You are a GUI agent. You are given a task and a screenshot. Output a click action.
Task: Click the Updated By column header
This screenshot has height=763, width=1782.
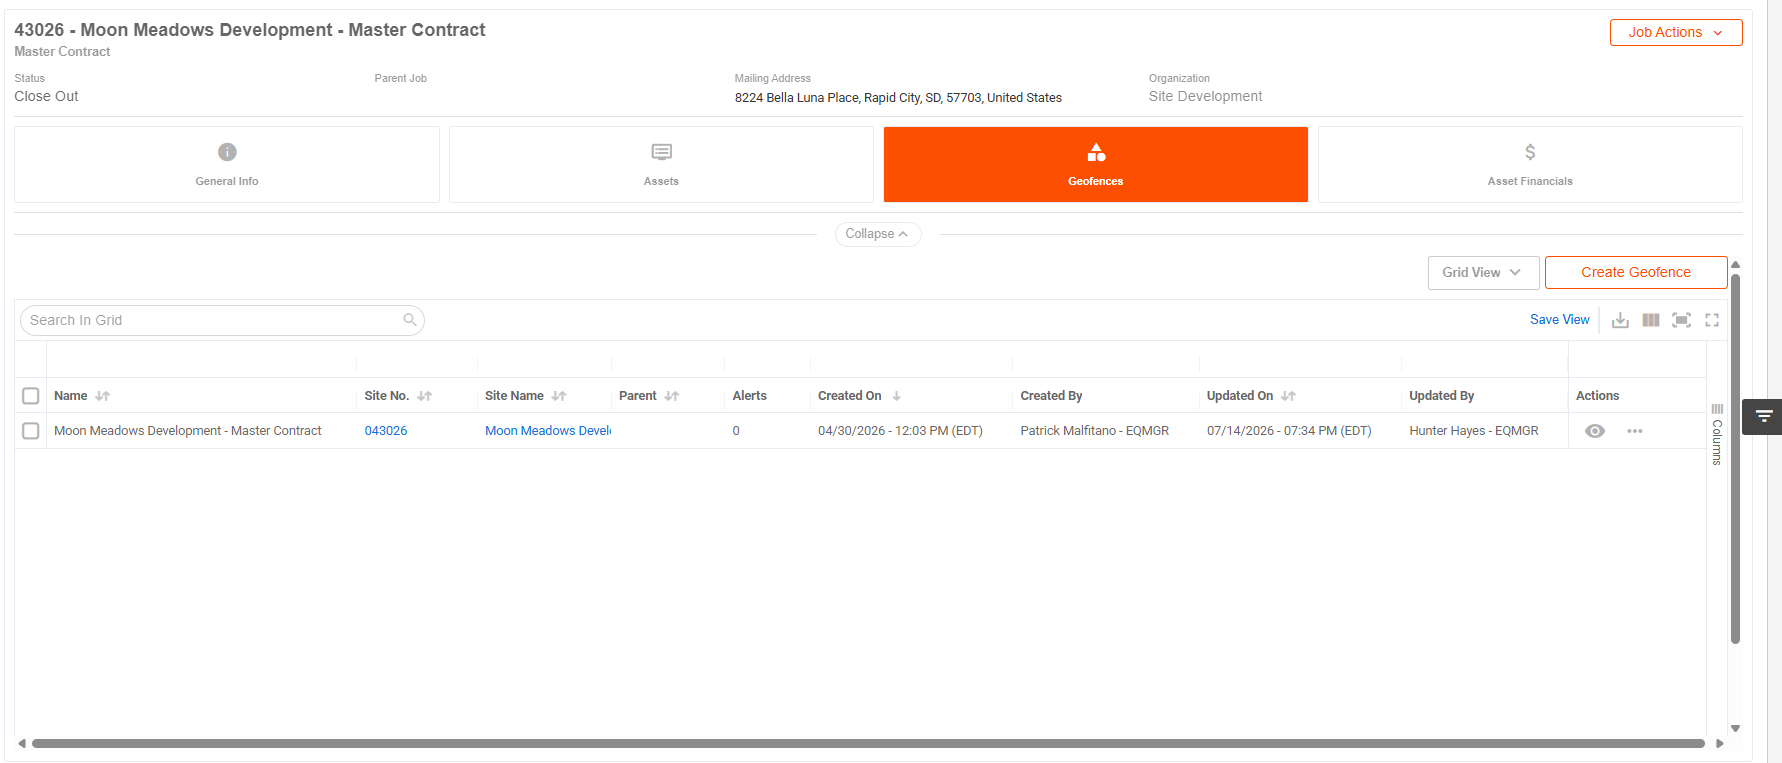(x=1441, y=396)
